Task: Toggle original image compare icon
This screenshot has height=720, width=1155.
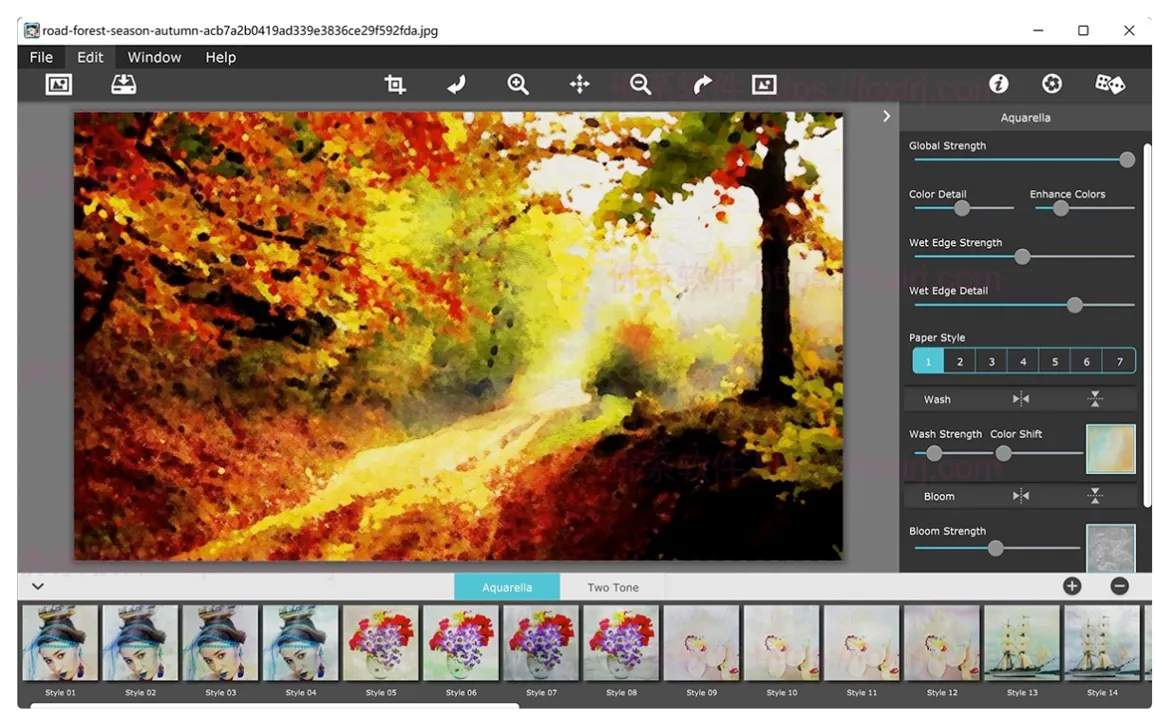Action: pos(764,85)
